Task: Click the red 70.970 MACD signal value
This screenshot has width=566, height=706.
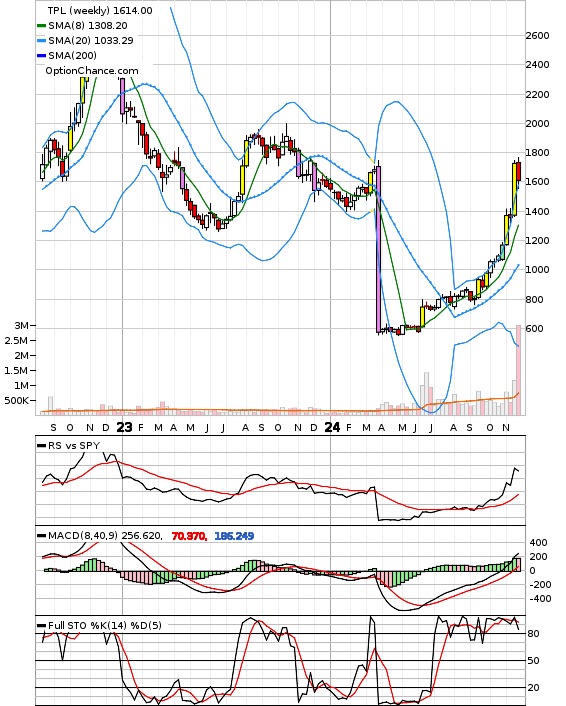Action: click(x=189, y=536)
